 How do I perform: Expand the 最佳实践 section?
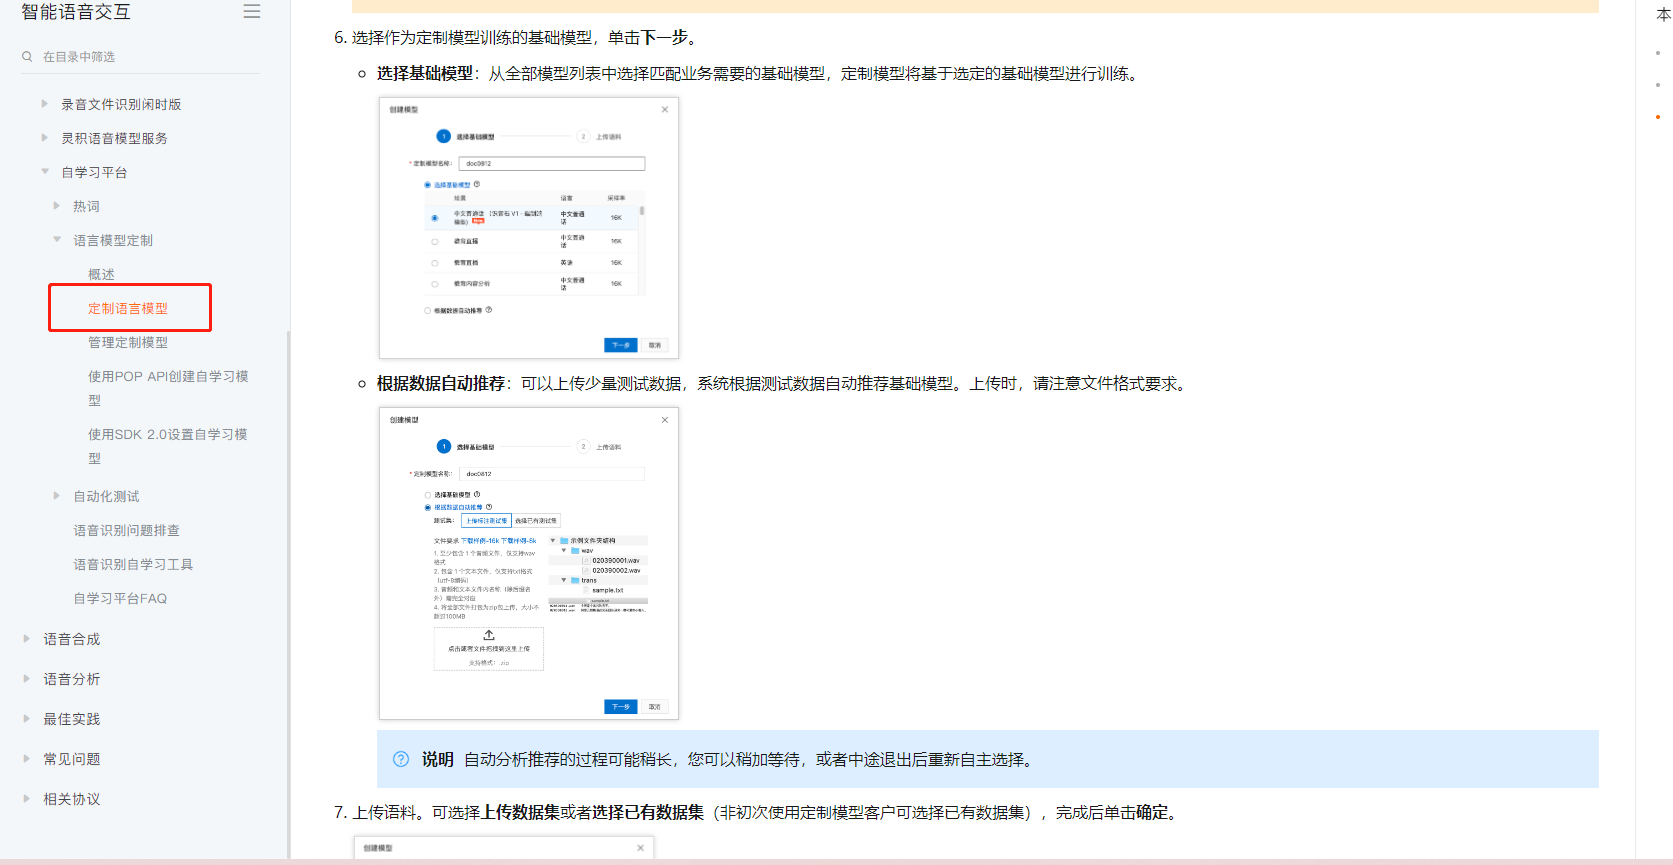[26, 718]
